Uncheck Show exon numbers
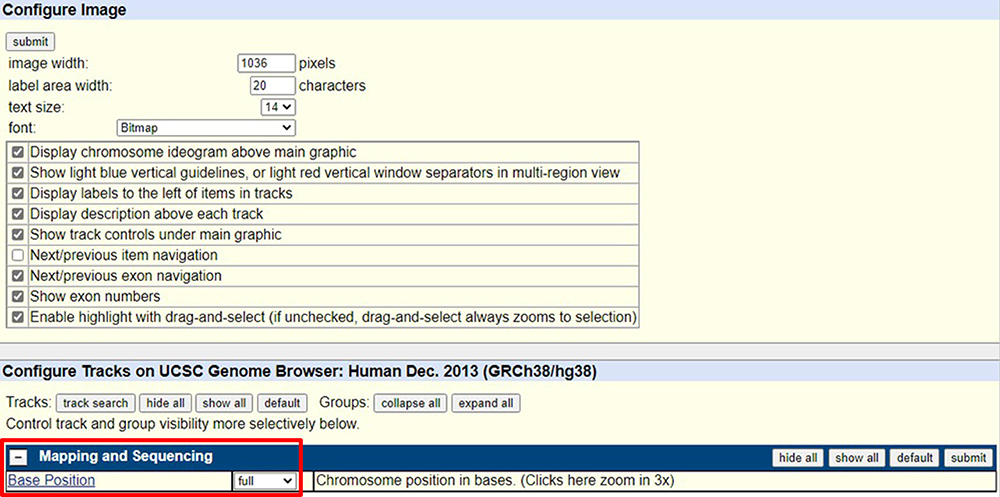This screenshot has height=497, width=1000. pyautogui.click(x=17, y=297)
